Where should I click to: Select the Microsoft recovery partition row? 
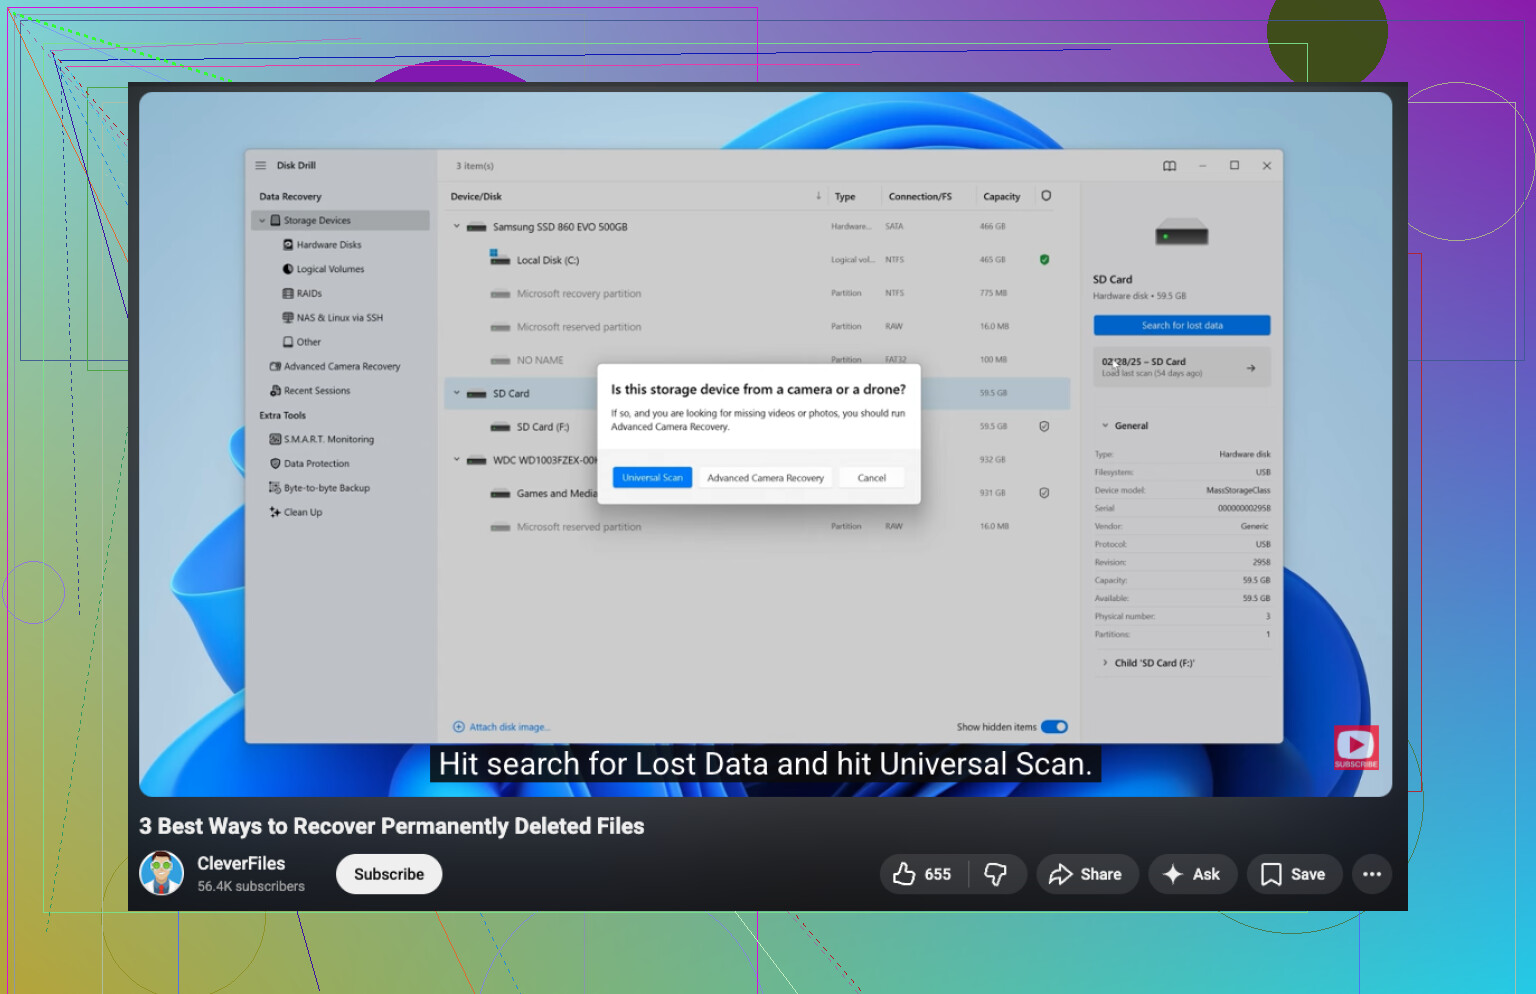(757, 294)
